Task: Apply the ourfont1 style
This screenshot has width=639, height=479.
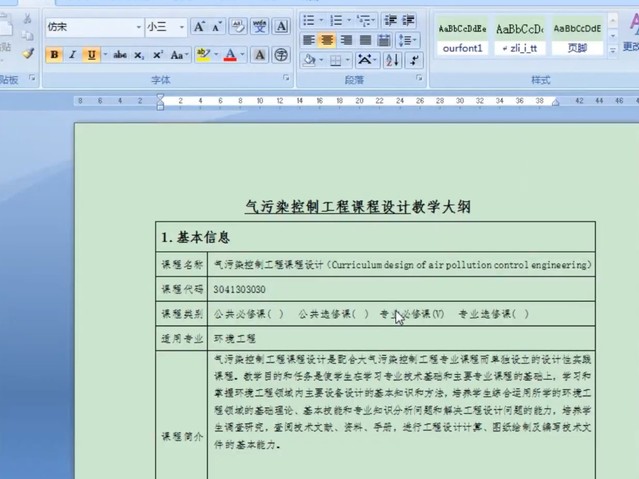Action: click(x=461, y=37)
